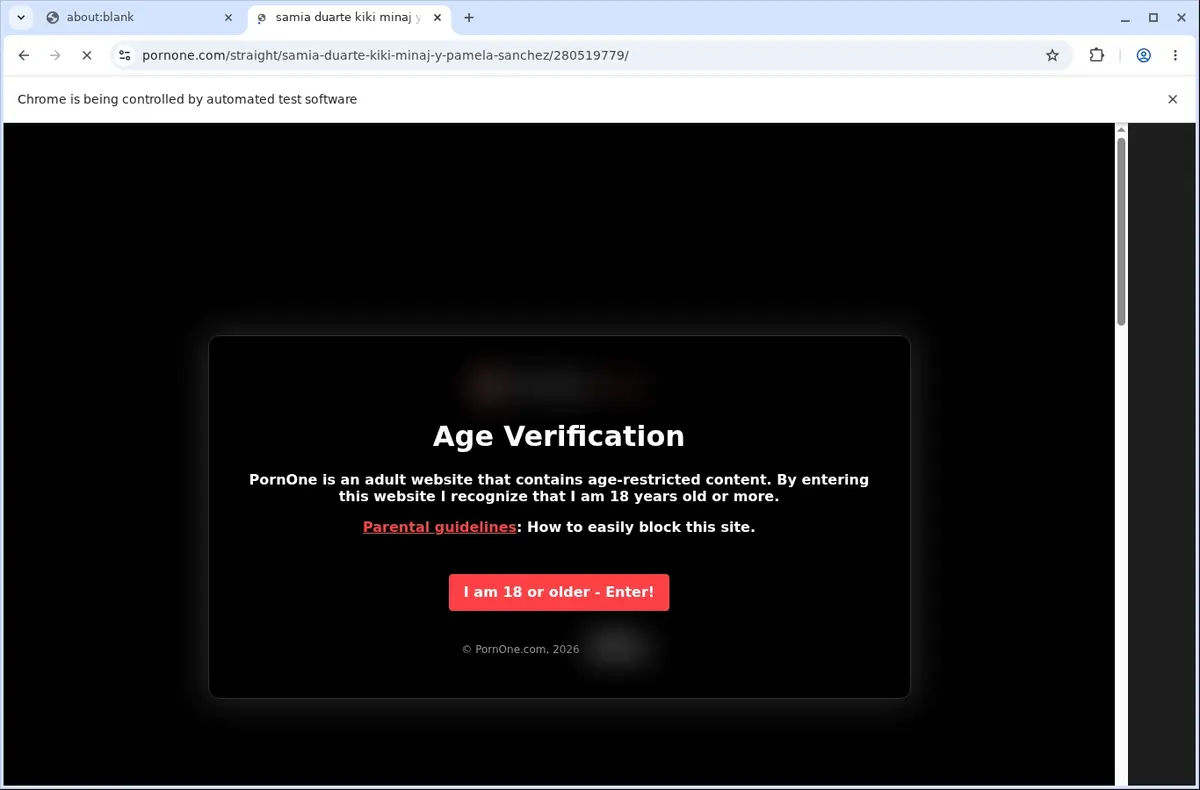Click the browser Forward arrow
Image resolution: width=1200 pixels, height=790 pixels.
(55, 56)
